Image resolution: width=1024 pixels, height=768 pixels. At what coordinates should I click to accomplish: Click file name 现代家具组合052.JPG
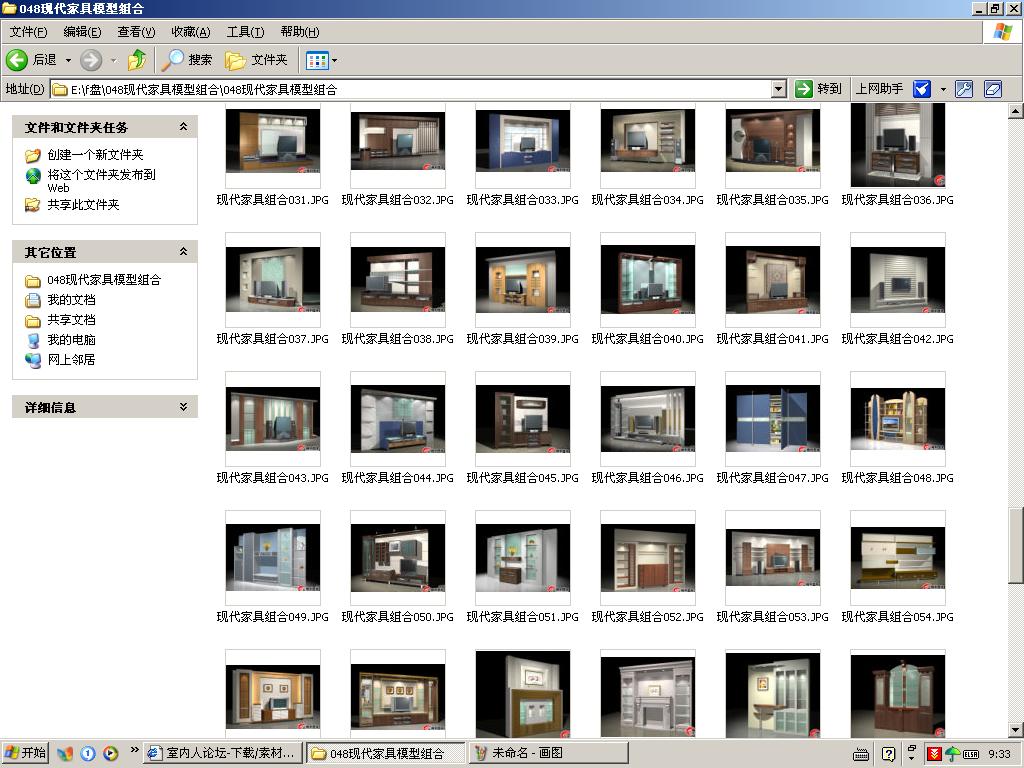(x=648, y=617)
